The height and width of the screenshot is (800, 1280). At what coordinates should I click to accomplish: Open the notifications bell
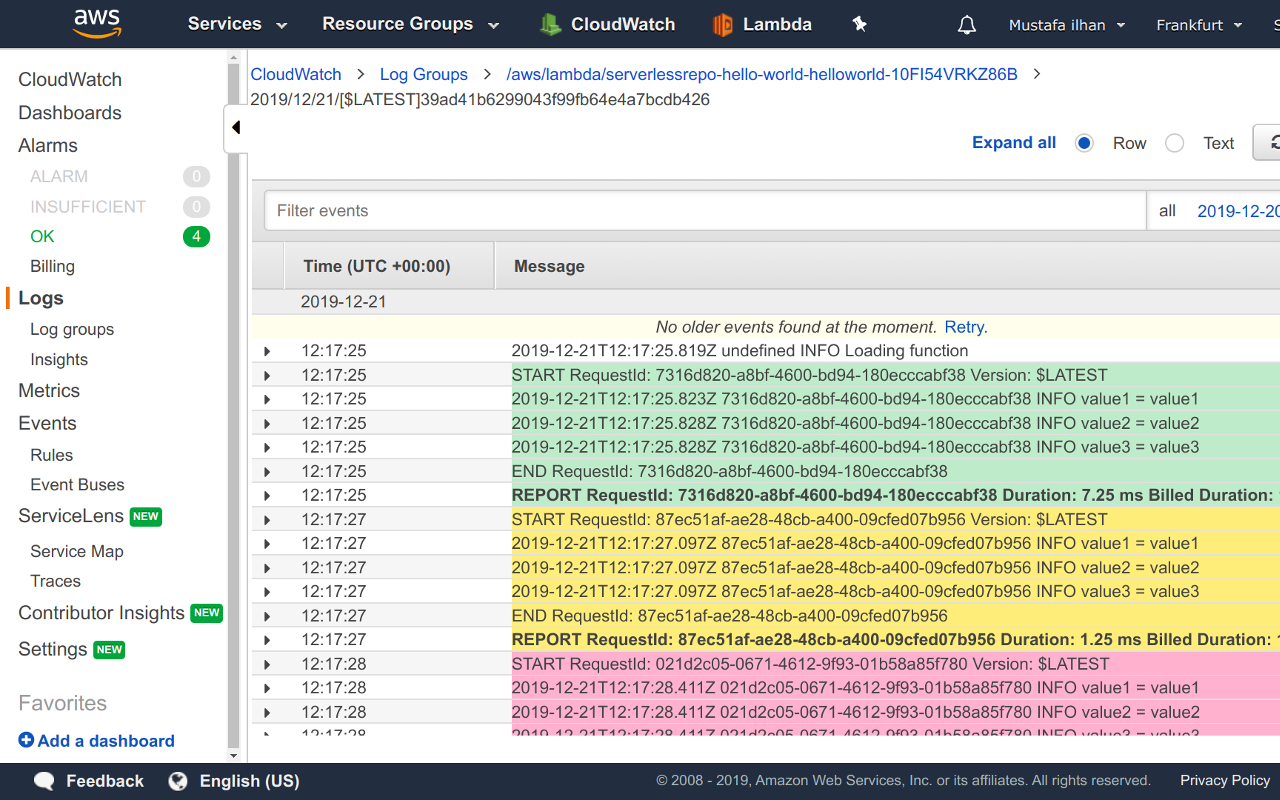pyautogui.click(x=966, y=25)
